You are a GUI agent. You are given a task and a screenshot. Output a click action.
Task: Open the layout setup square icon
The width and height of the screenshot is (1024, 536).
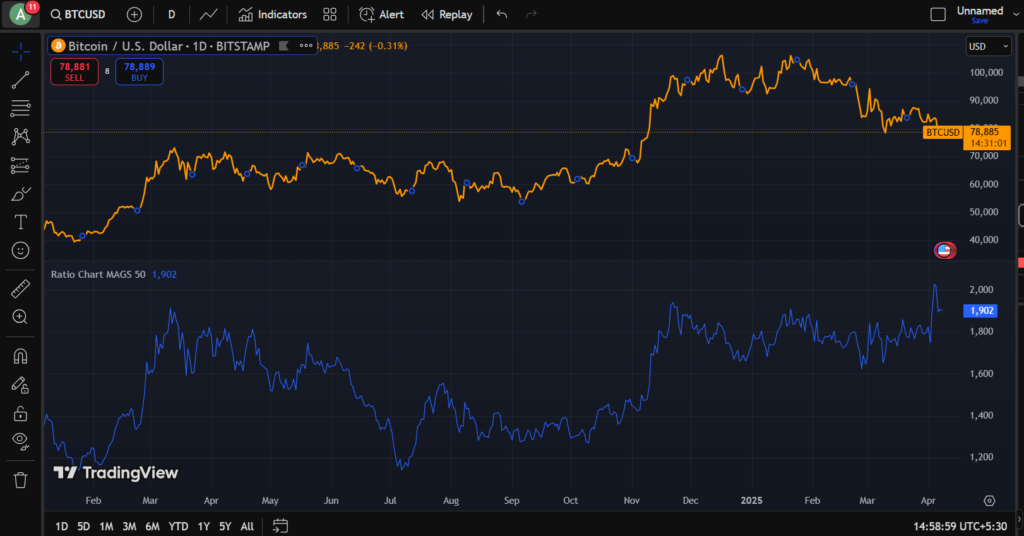[x=938, y=14]
